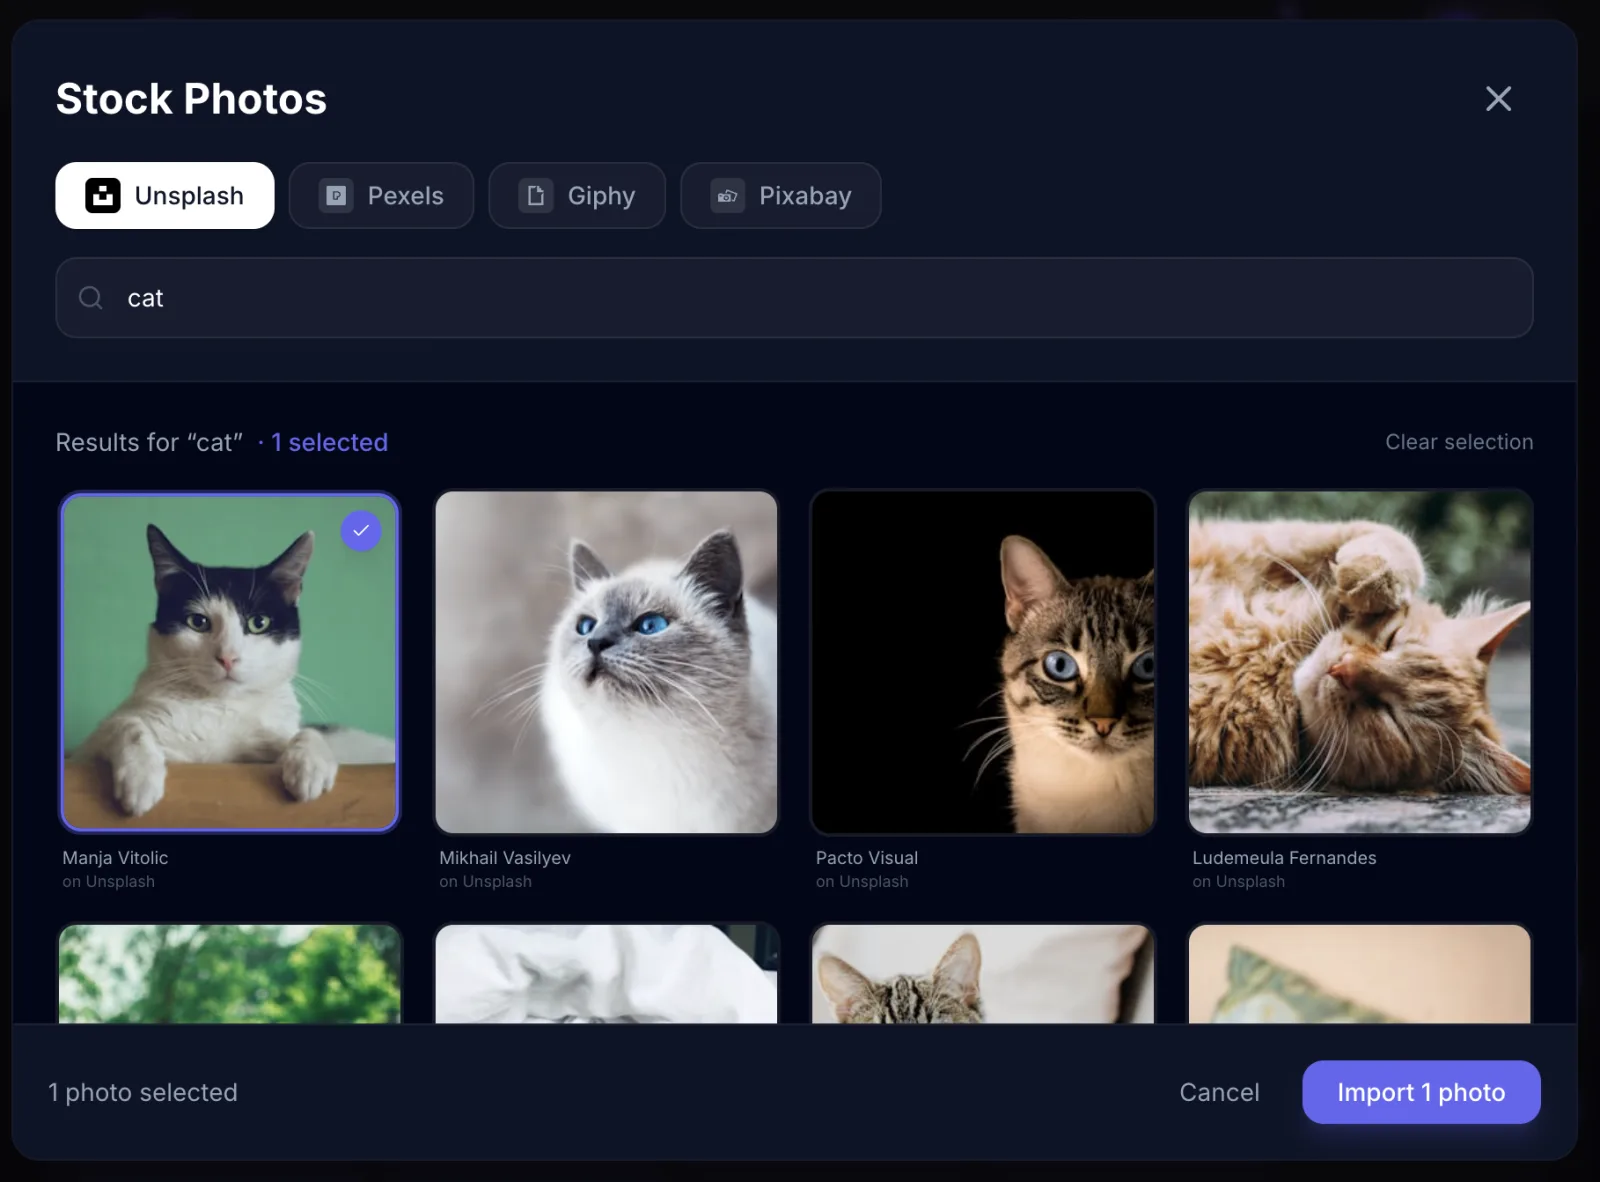
Task: Click the search magnifier icon
Action: point(91,298)
